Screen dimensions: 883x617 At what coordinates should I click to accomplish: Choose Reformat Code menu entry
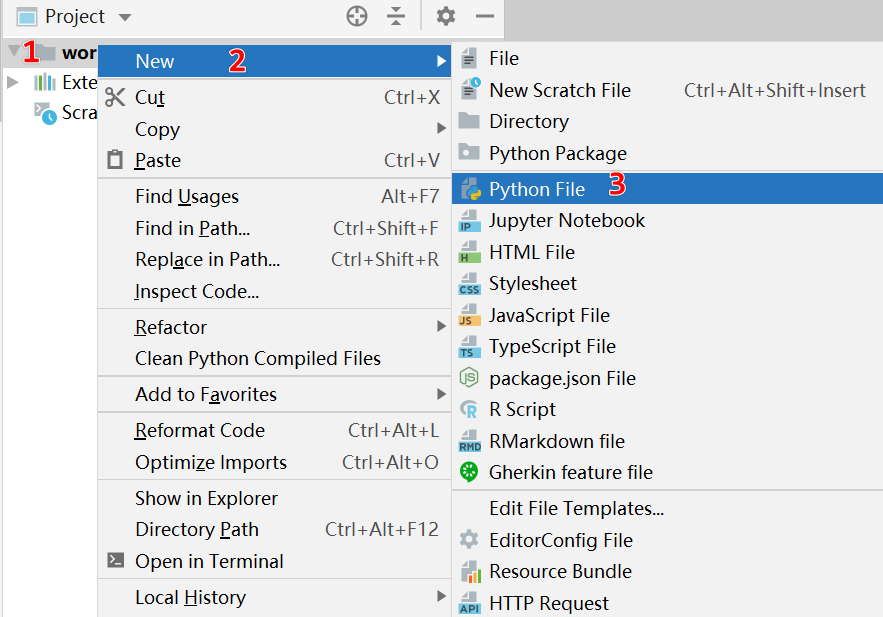click(x=200, y=431)
